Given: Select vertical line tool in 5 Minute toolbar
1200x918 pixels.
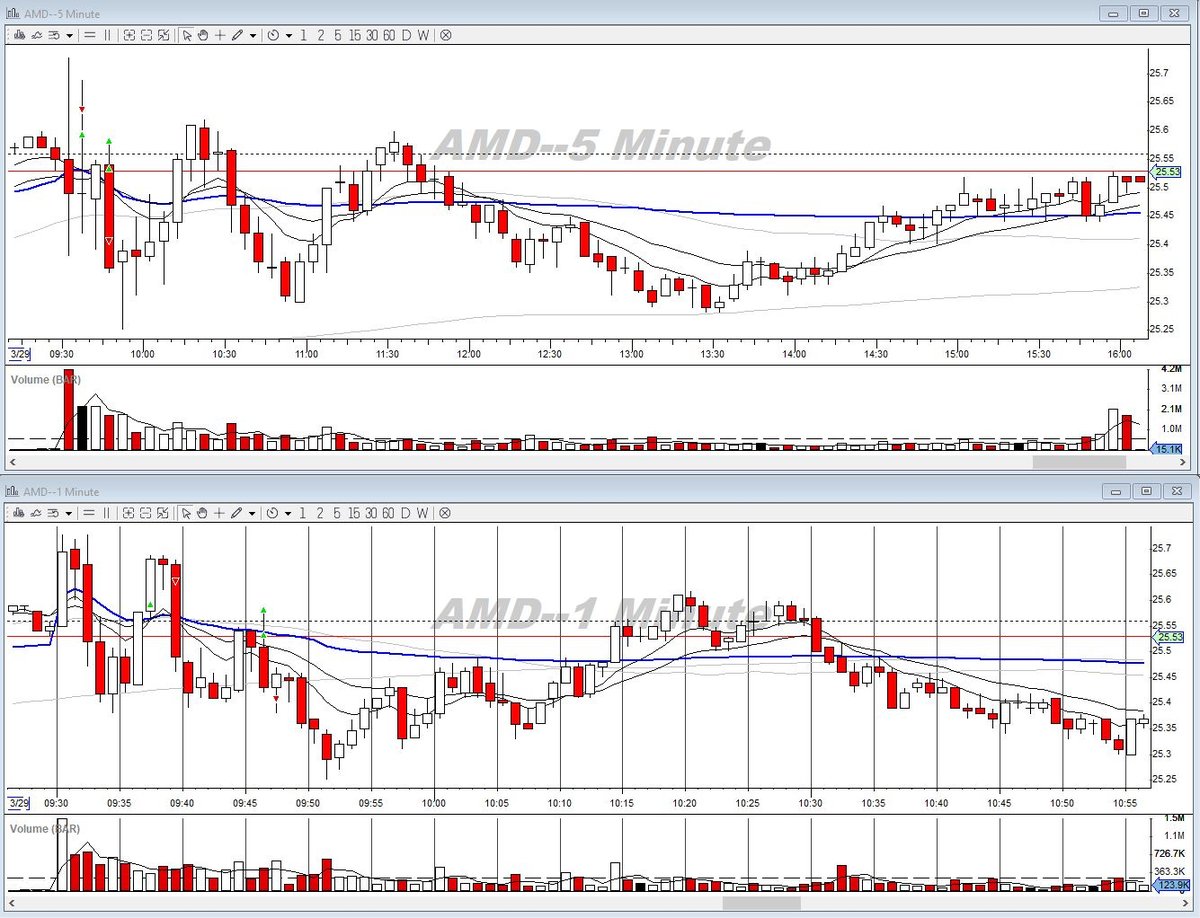Looking at the screenshot, I should [x=107, y=35].
